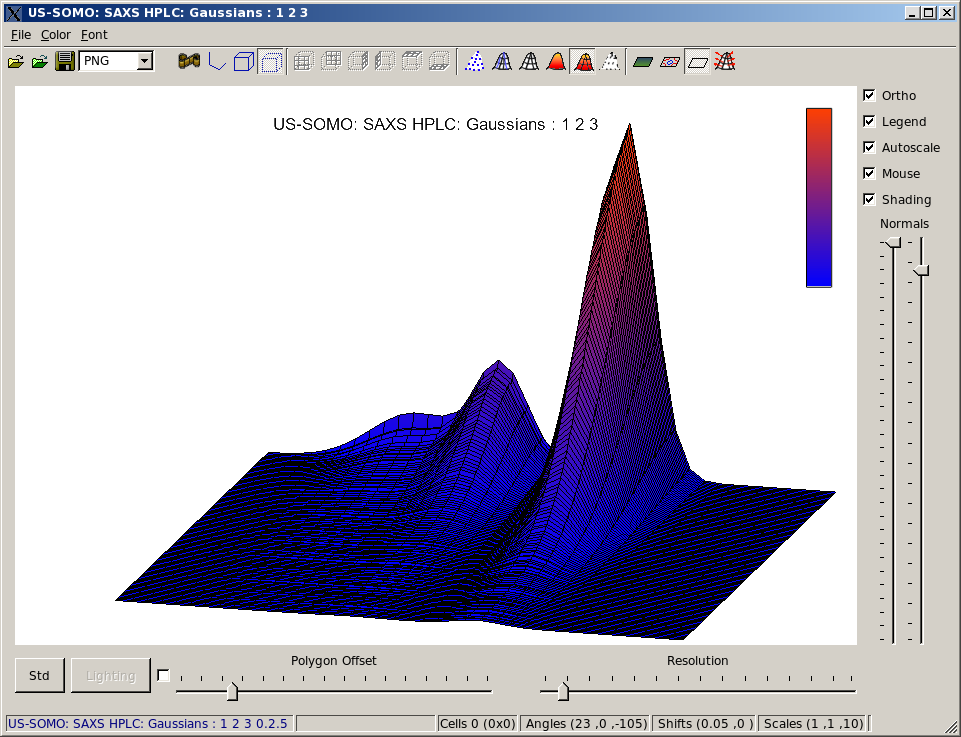Save the plot with the floppy disk icon
This screenshot has height=737, width=961.
[64, 61]
